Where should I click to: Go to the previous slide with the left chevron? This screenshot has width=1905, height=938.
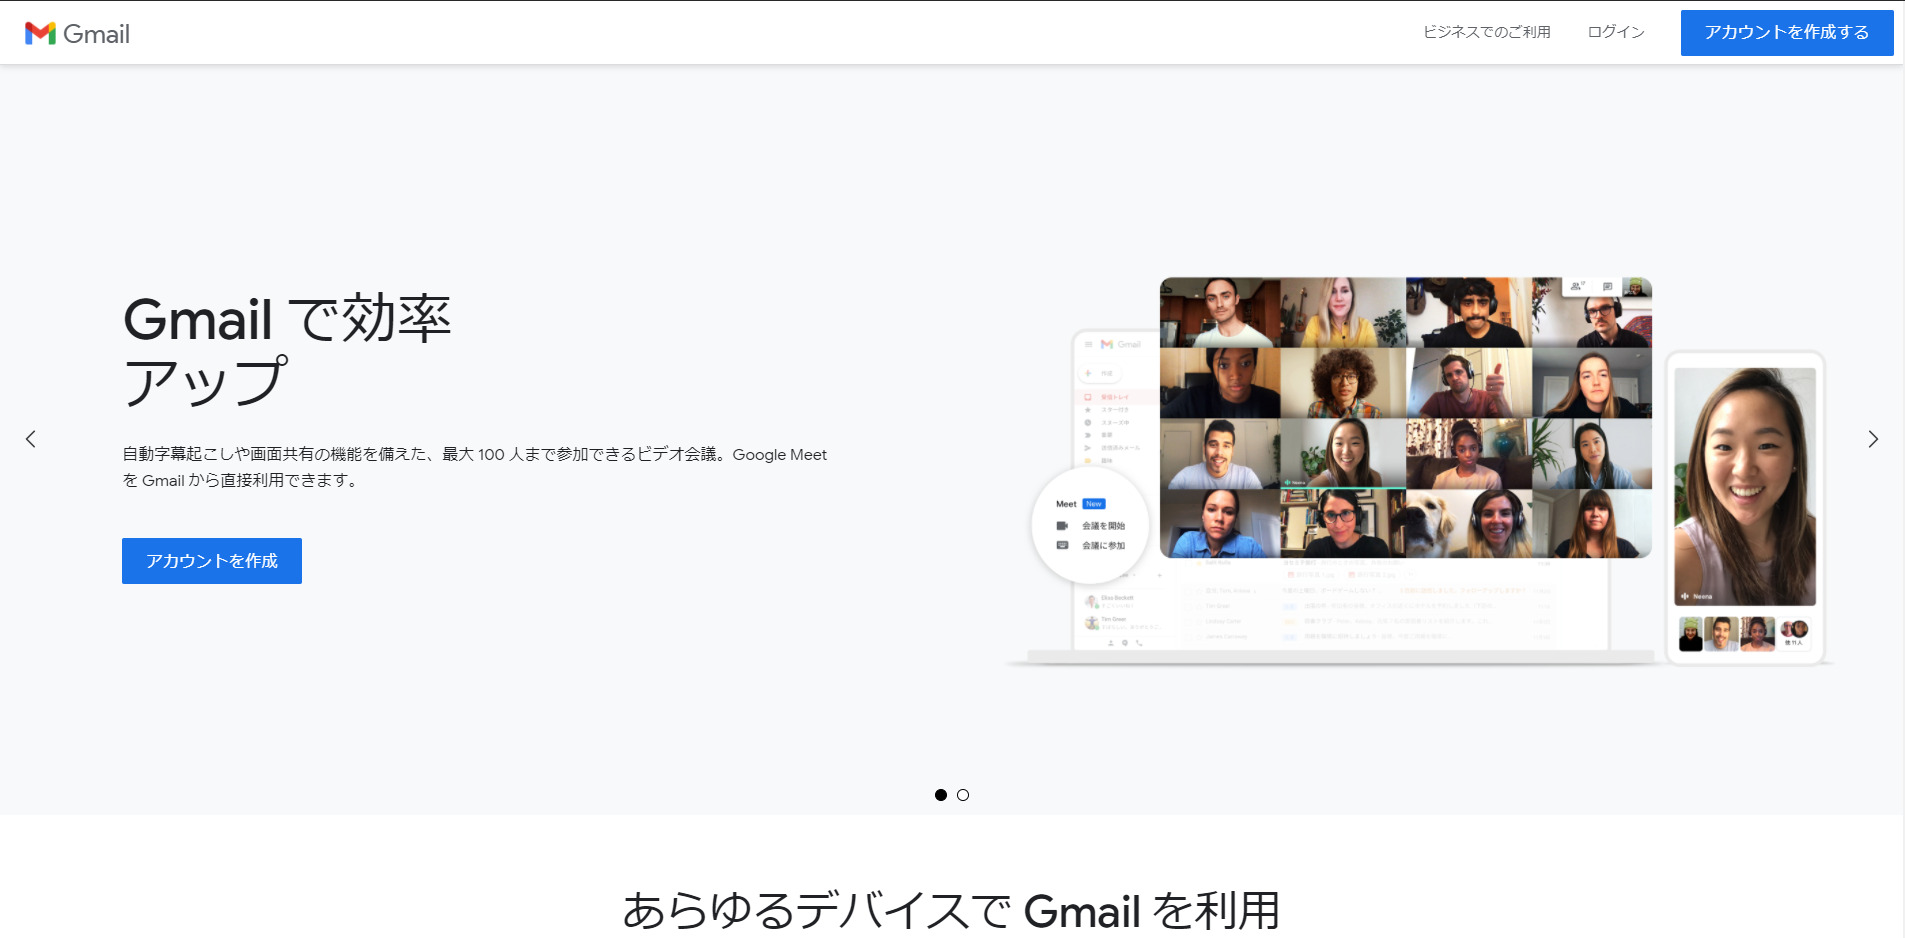point(31,439)
